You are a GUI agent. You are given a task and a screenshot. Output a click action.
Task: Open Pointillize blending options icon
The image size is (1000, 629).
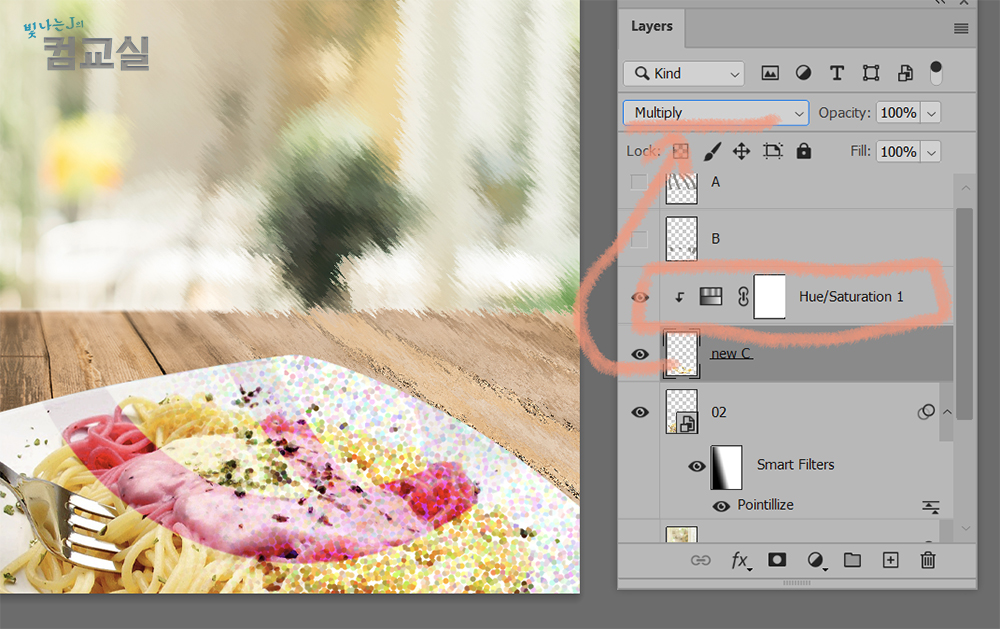tap(930, 507)
